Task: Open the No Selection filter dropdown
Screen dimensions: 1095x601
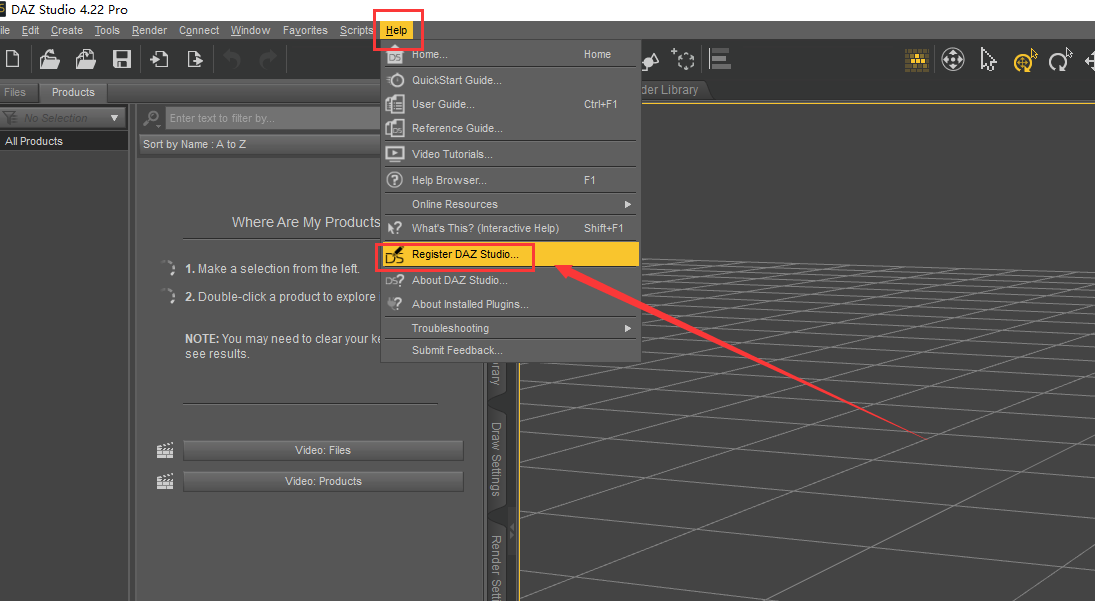Action: [63, 117]
